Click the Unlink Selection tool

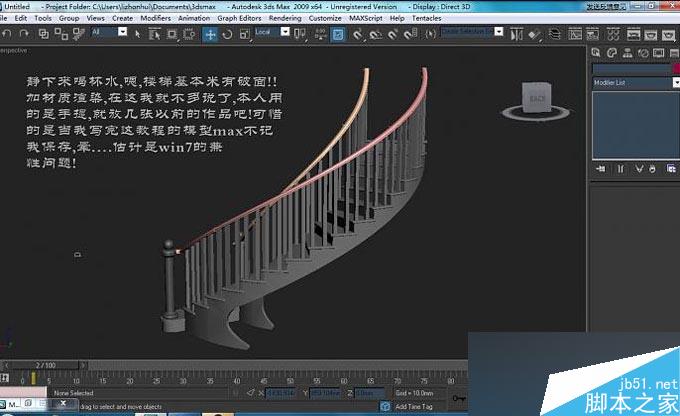pos(61,34)
